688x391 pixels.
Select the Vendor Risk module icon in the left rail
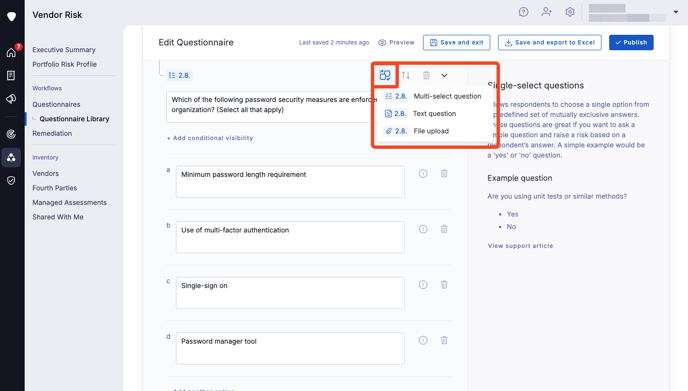coord(11,158)
